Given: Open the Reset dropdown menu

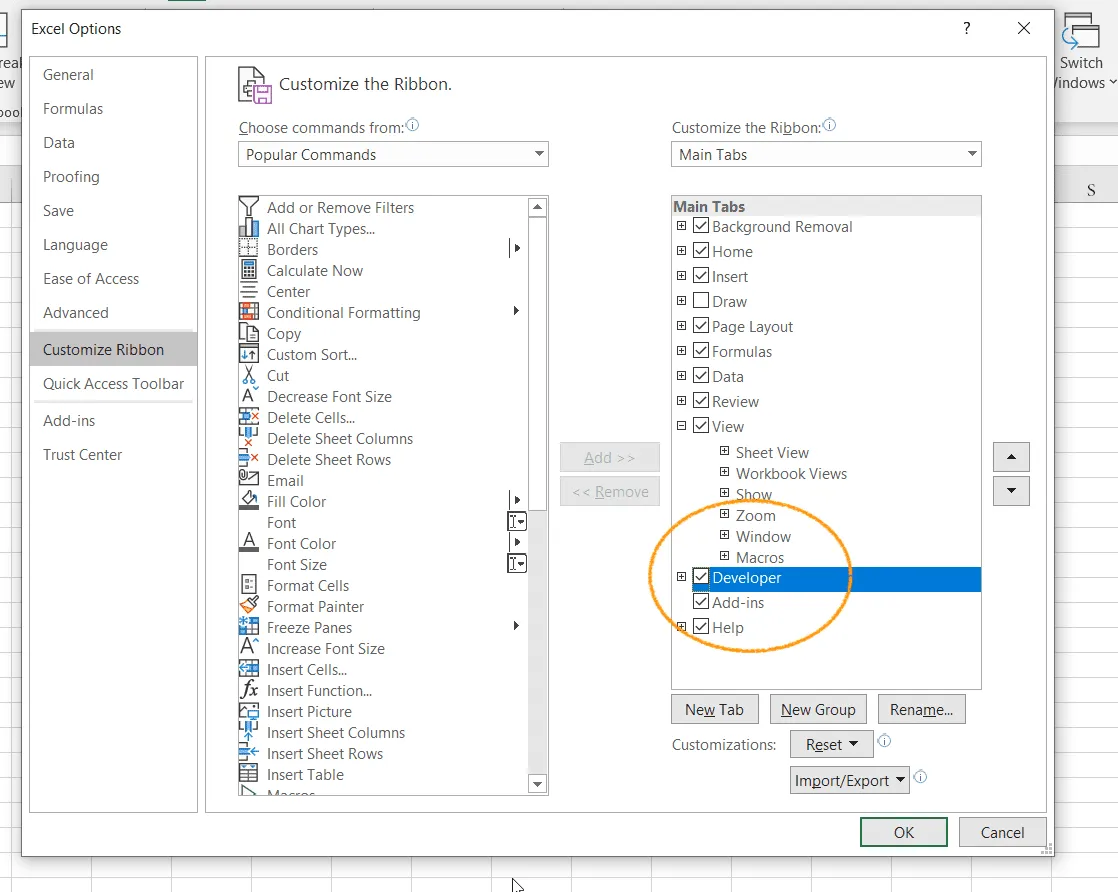Looking at the screenshot, I should pyautogui.click(x=829, y=743).
